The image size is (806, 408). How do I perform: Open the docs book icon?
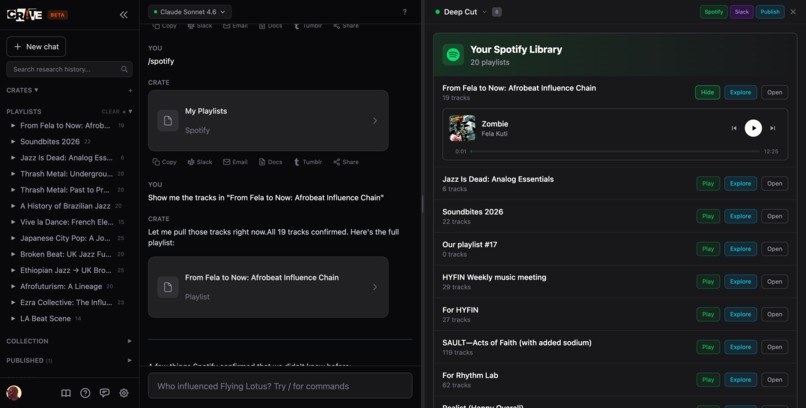[x=66, y=393]
